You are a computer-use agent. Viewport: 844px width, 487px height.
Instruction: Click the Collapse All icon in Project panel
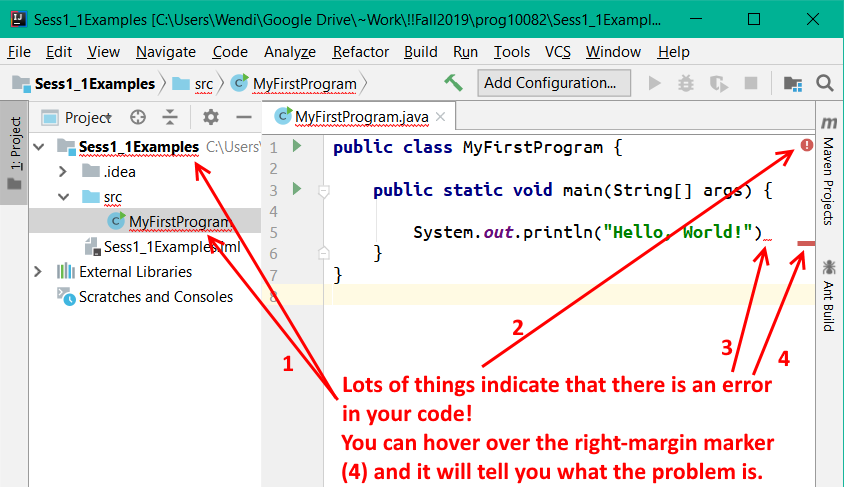point(170,117)
